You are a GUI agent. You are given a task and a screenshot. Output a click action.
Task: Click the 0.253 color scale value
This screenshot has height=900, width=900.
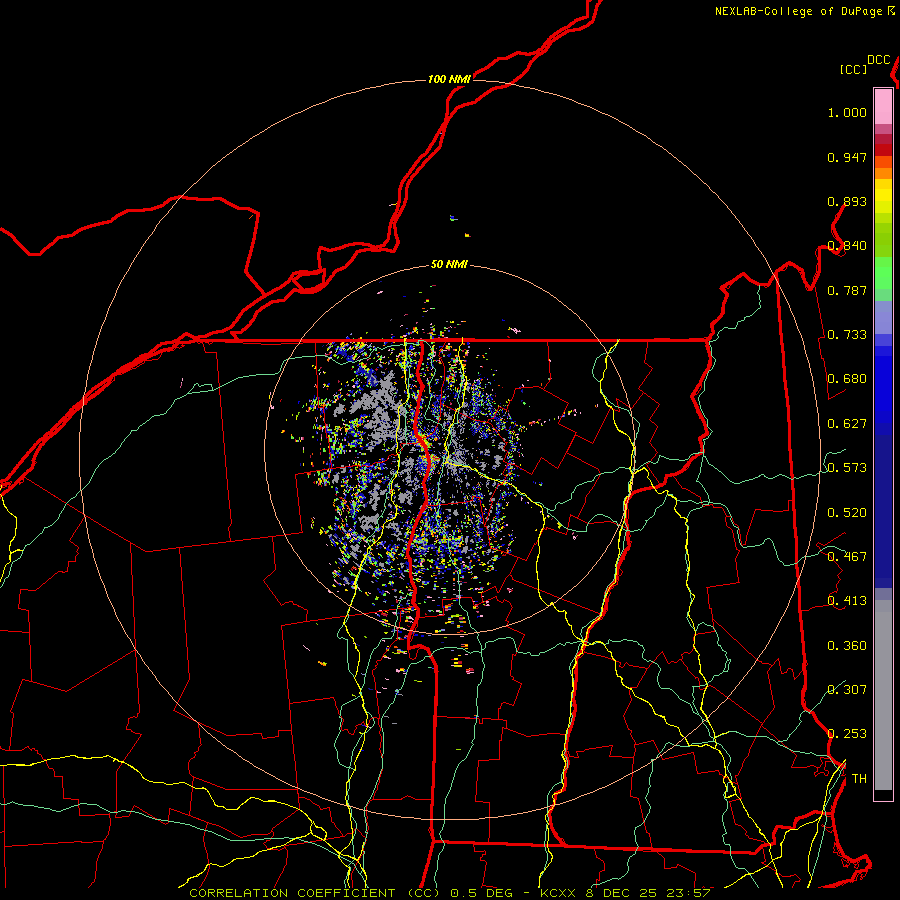[847, 734]
